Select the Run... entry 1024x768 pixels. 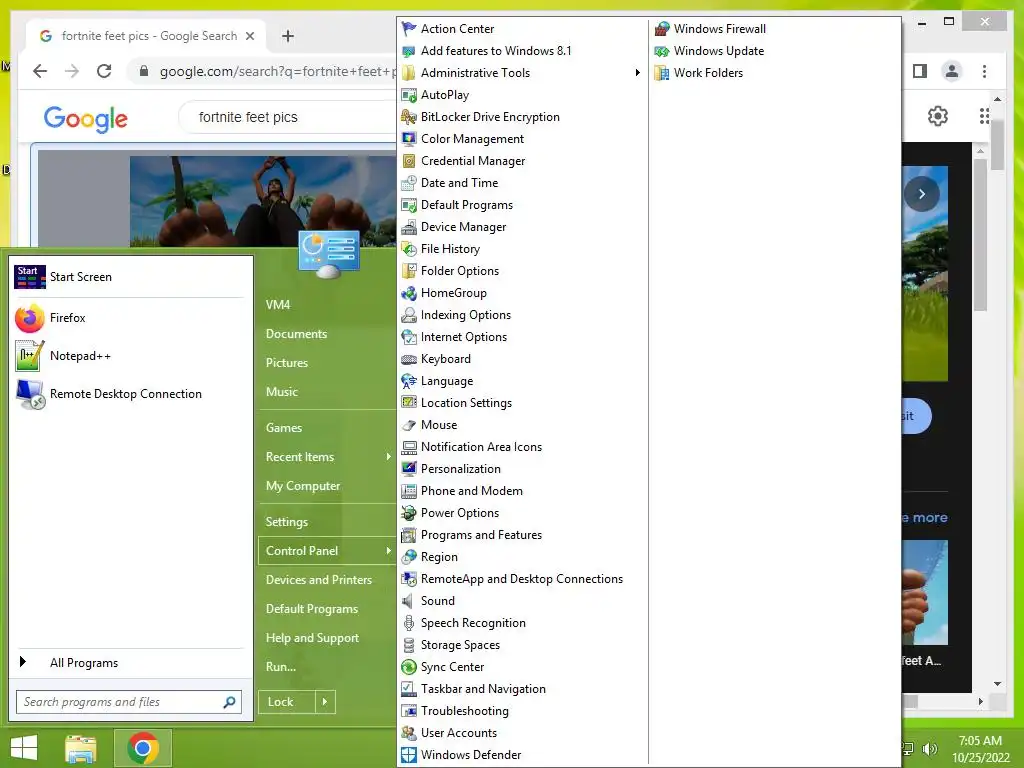coord(281,667)
